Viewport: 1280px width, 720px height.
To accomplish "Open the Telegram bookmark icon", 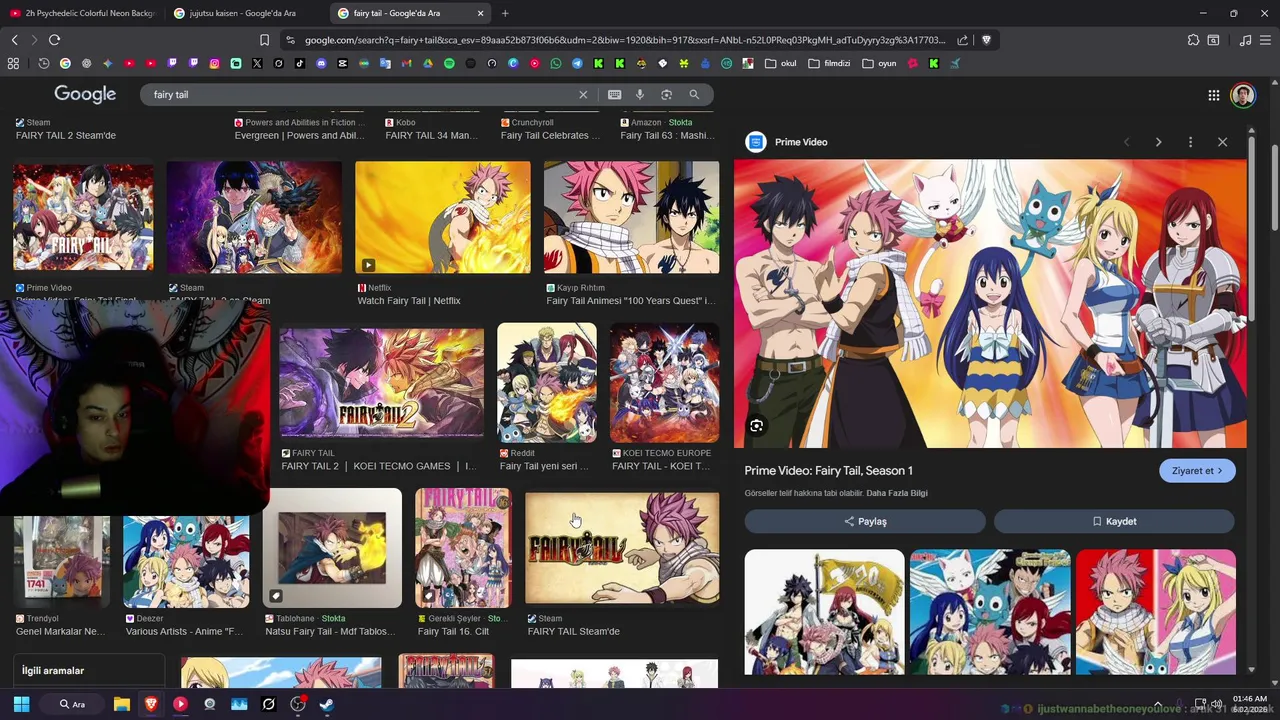I will click(x=577, y=63).
